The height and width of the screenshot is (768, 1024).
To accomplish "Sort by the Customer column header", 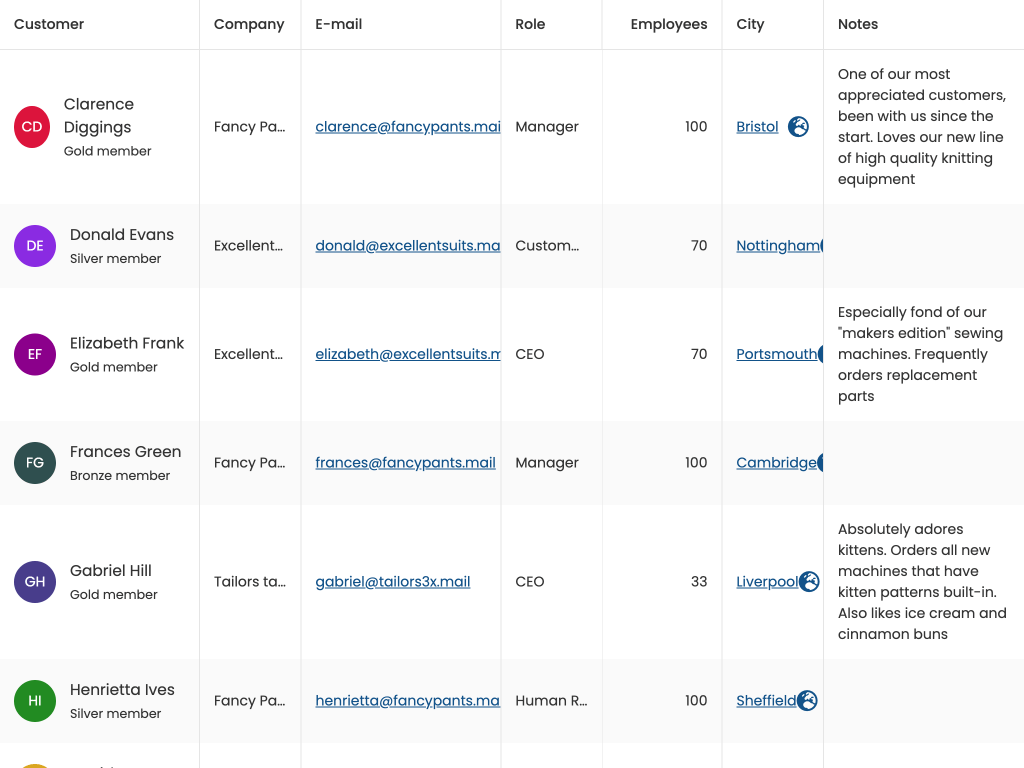I will pos(49,24).
